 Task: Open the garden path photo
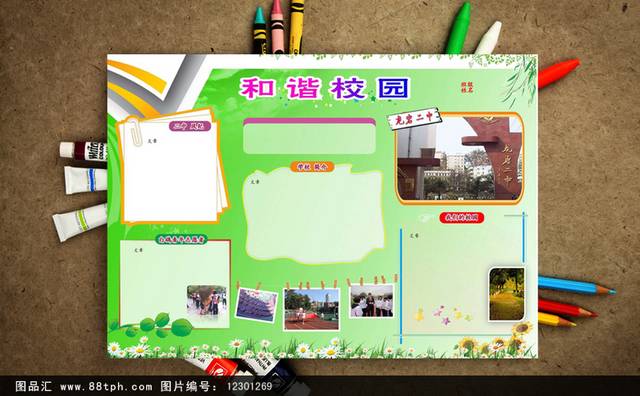[x=507, y=294]
